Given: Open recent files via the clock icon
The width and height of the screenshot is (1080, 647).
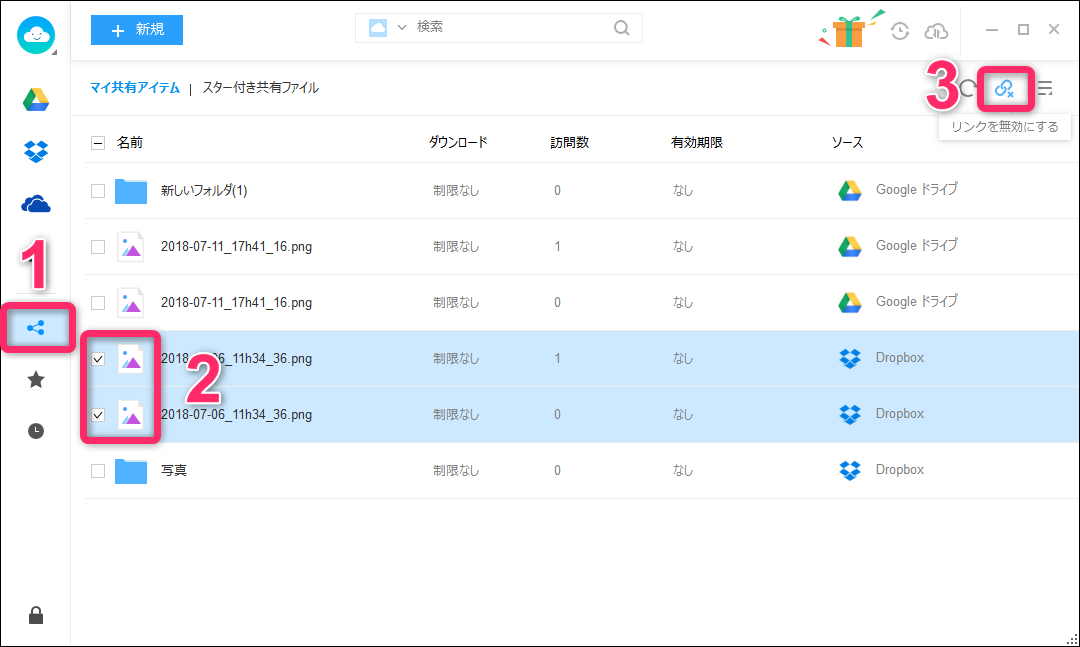Looking at the screenshot, I should (36, 430).
